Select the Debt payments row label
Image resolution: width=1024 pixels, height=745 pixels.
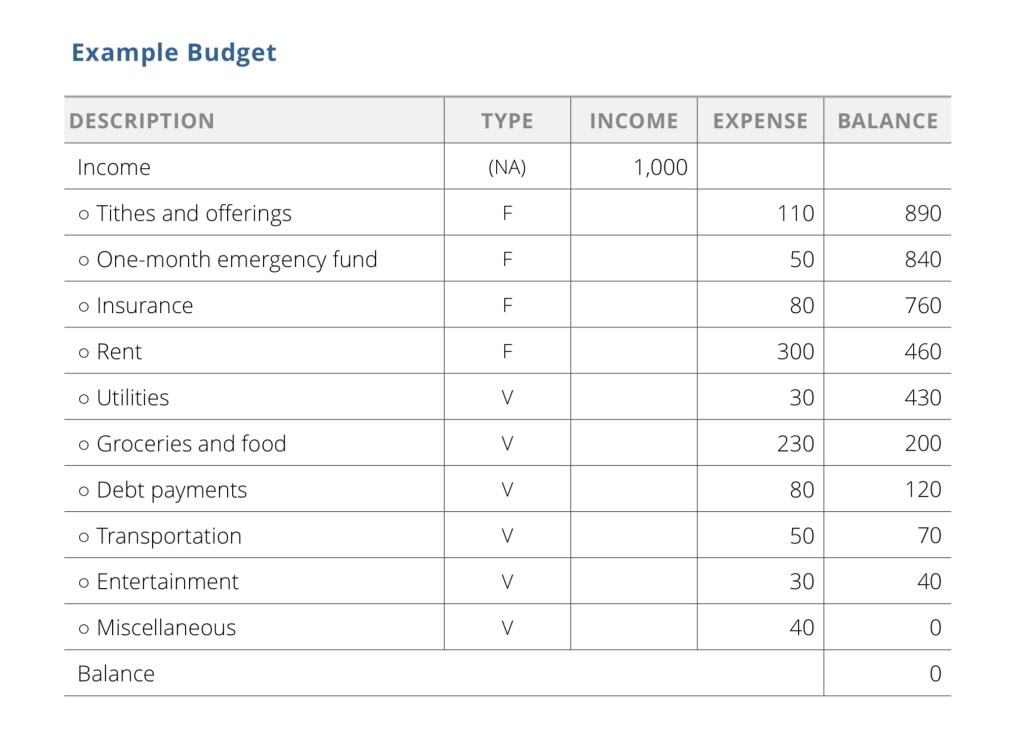[171, 490]
